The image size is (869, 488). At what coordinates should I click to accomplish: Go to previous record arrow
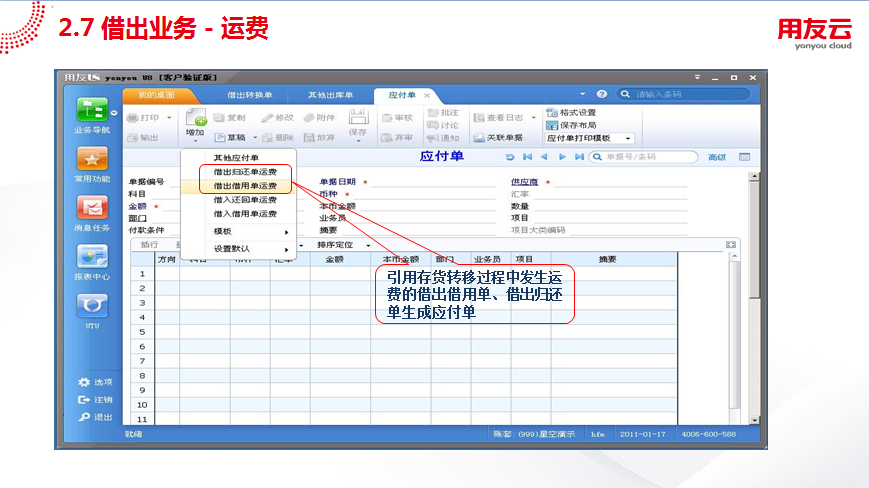(544, 157)
